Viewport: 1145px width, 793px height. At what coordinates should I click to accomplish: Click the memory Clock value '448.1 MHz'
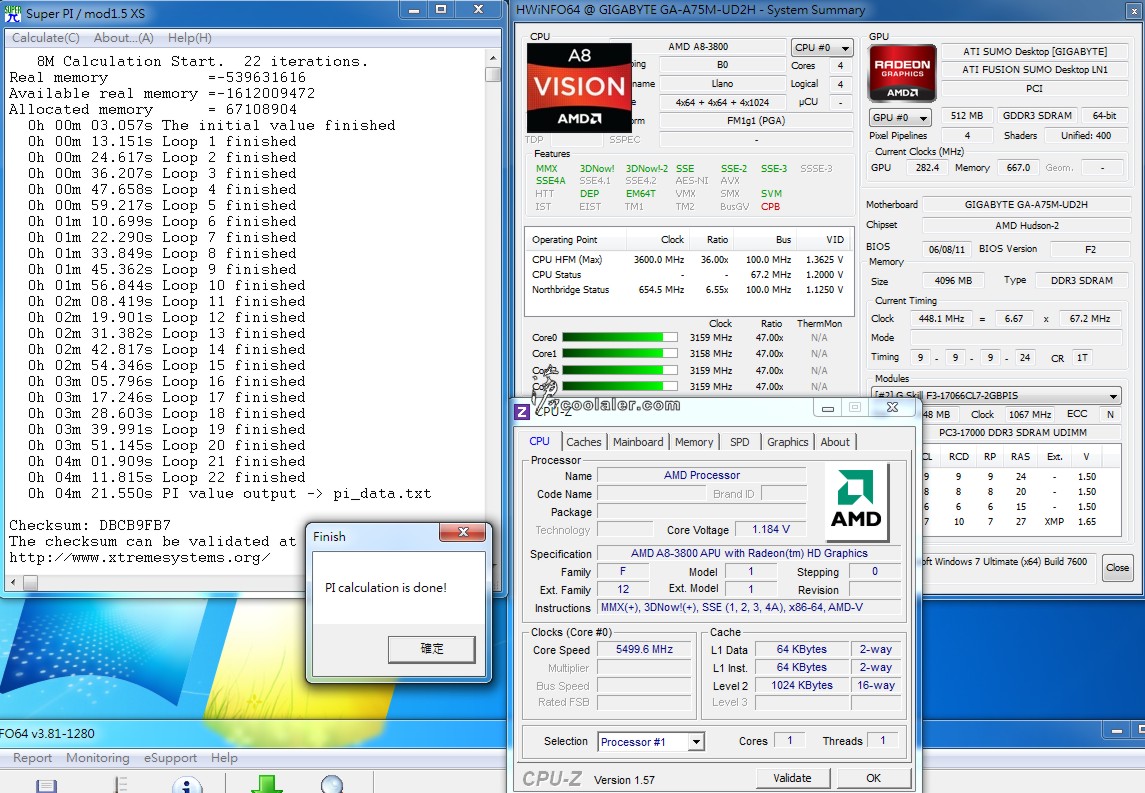(941, 319)
